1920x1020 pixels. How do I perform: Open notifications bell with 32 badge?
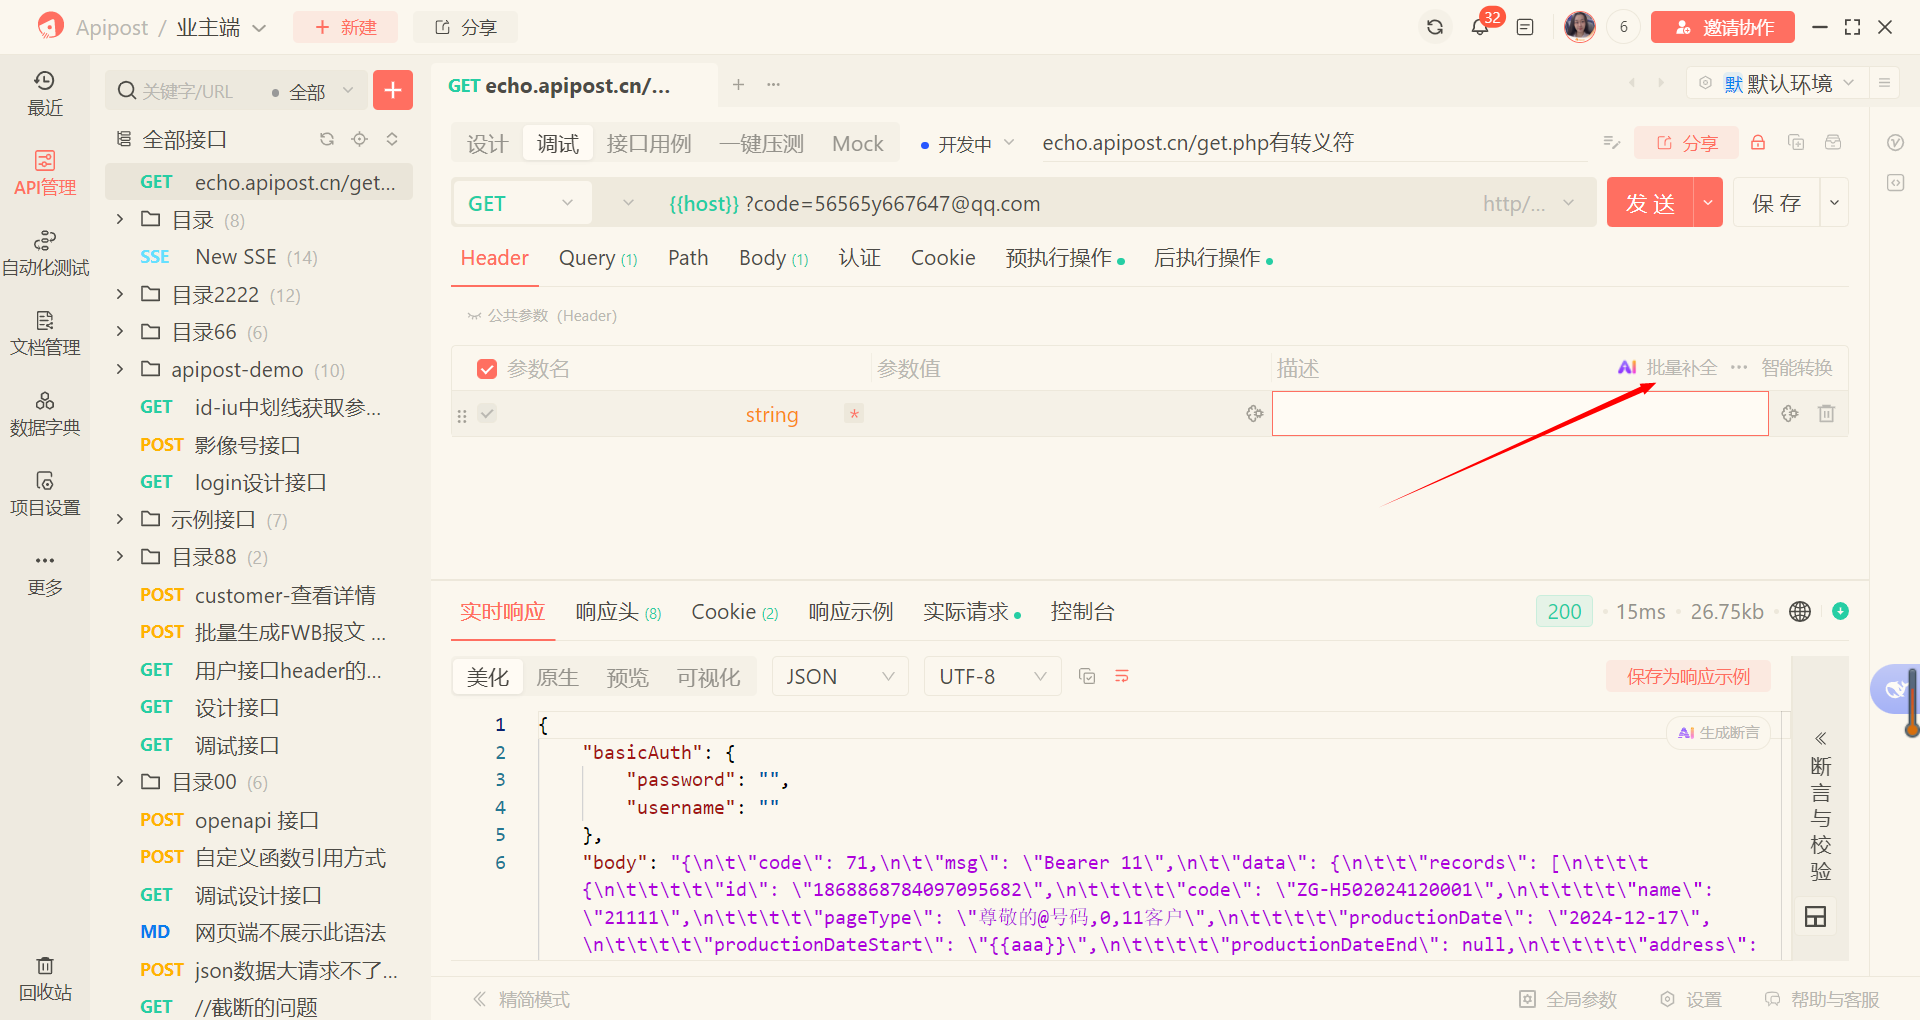coord(1481,27)
